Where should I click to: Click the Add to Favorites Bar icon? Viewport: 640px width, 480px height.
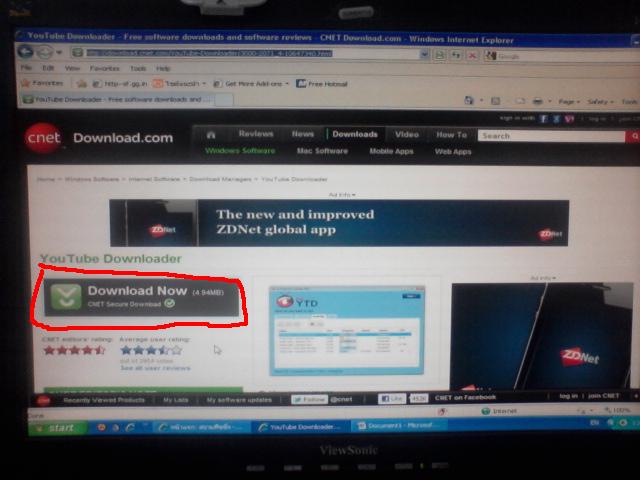(82, 84)
